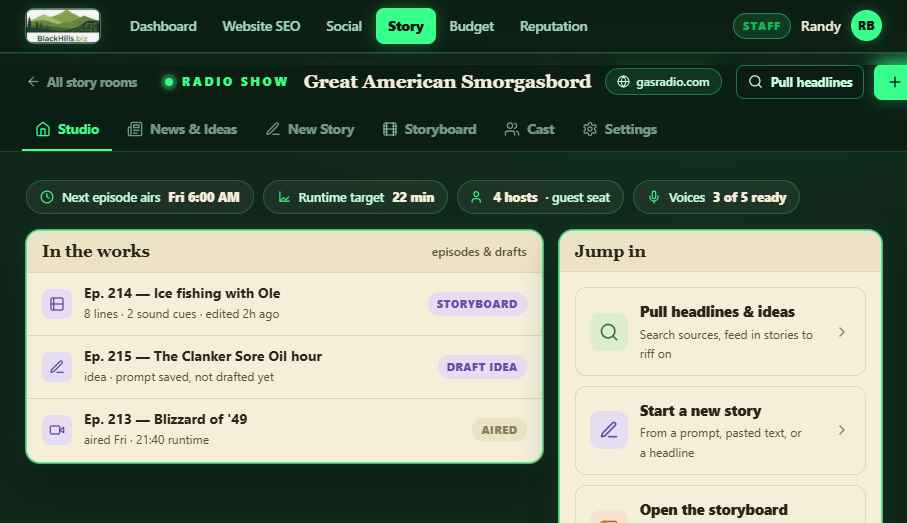The image size is (907, 523).
Task: Click the video camera icon for Ep. 213
Action: 57,430
